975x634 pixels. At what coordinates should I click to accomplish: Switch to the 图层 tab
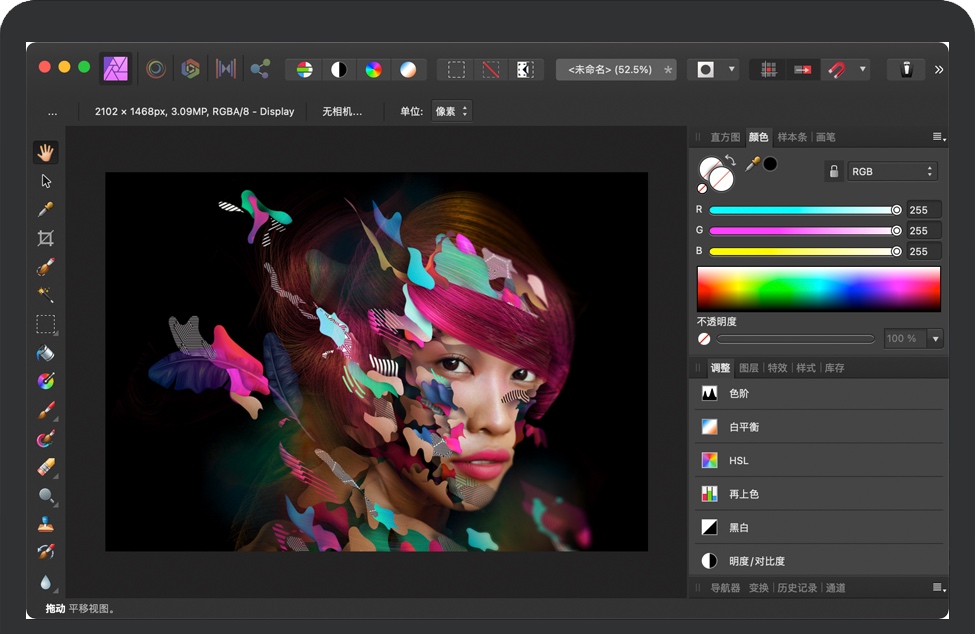[748, 368]
